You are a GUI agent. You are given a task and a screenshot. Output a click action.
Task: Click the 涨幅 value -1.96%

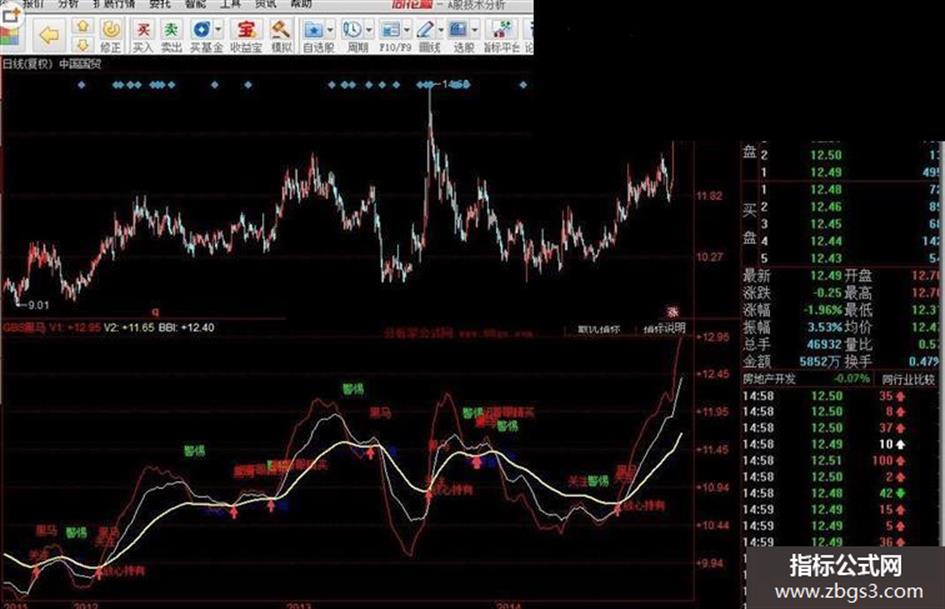823,310
